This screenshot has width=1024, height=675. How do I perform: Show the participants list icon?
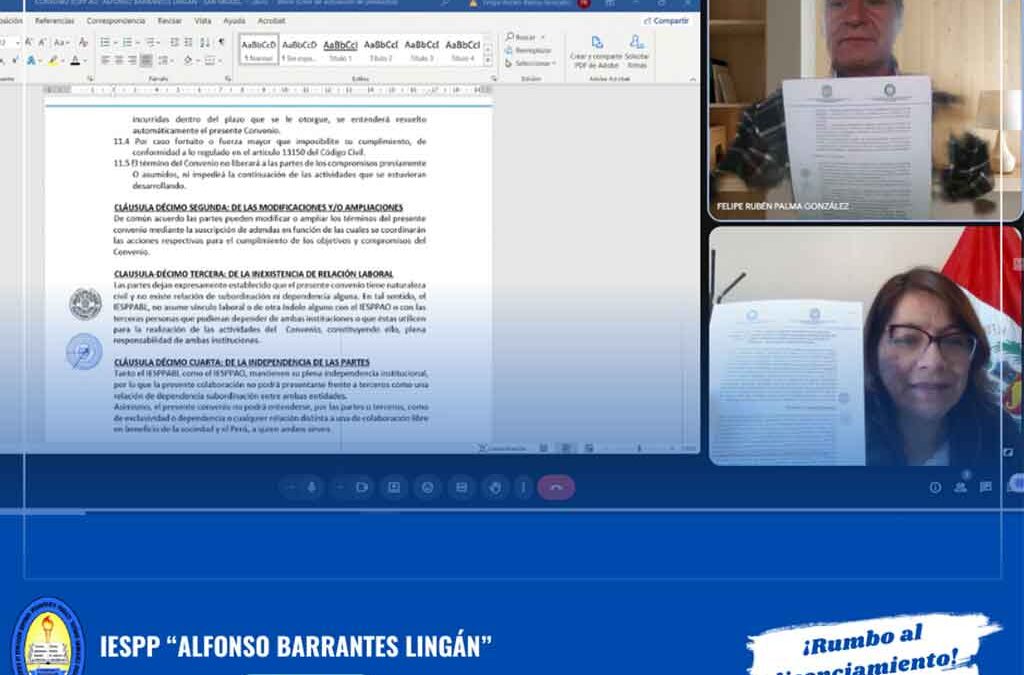coord(960,487)
